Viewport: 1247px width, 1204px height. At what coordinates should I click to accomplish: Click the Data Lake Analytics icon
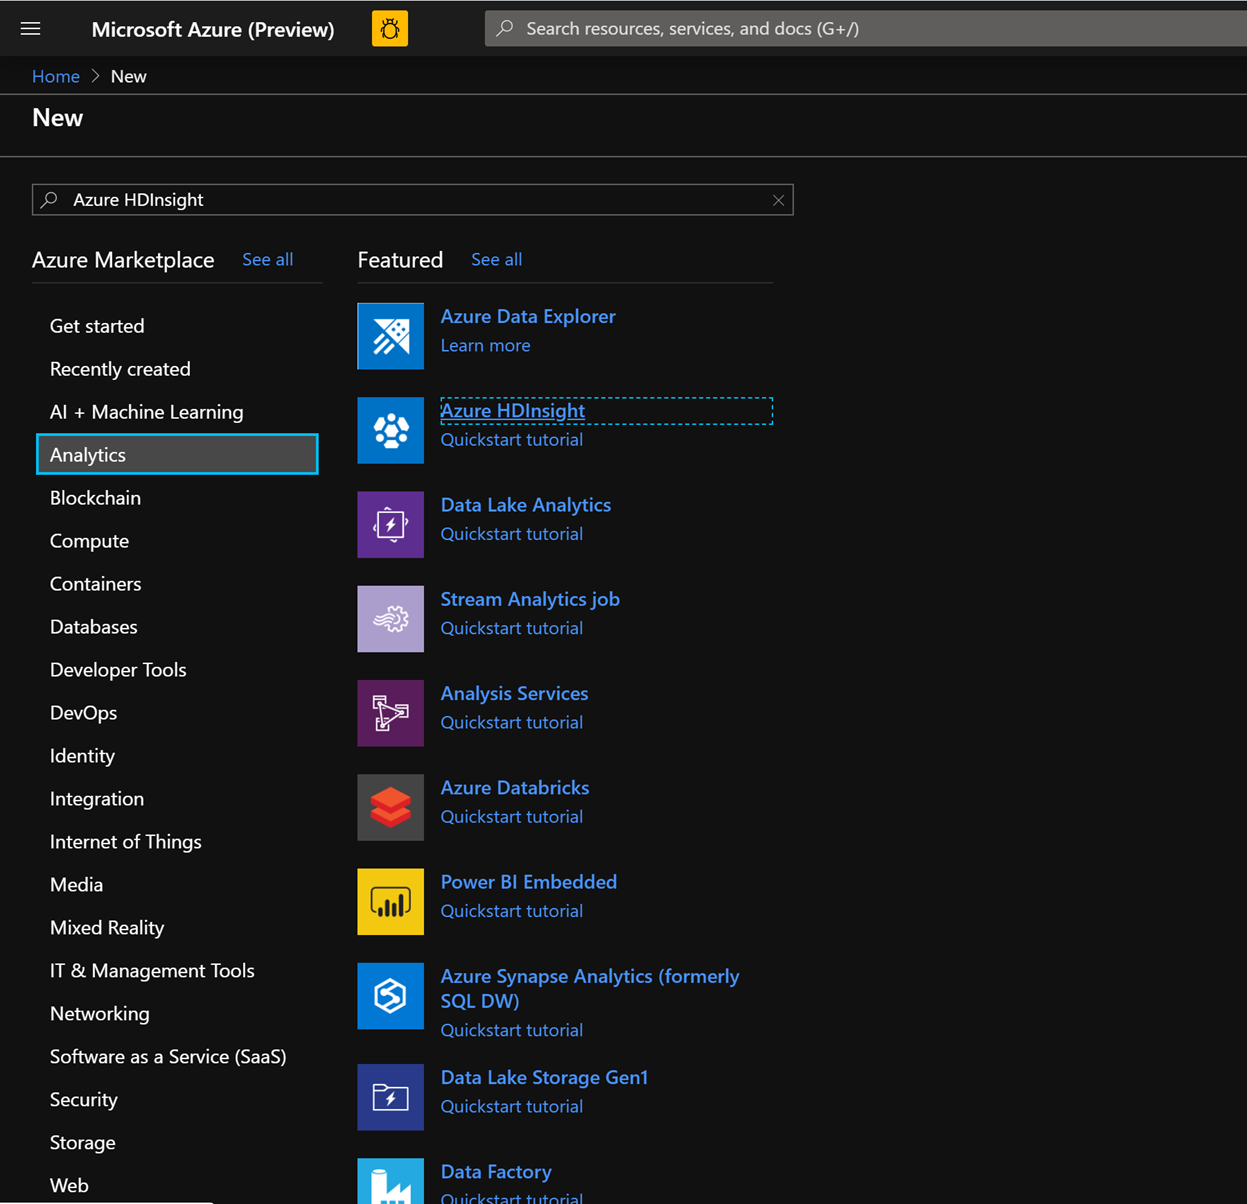tap(391, 524)
